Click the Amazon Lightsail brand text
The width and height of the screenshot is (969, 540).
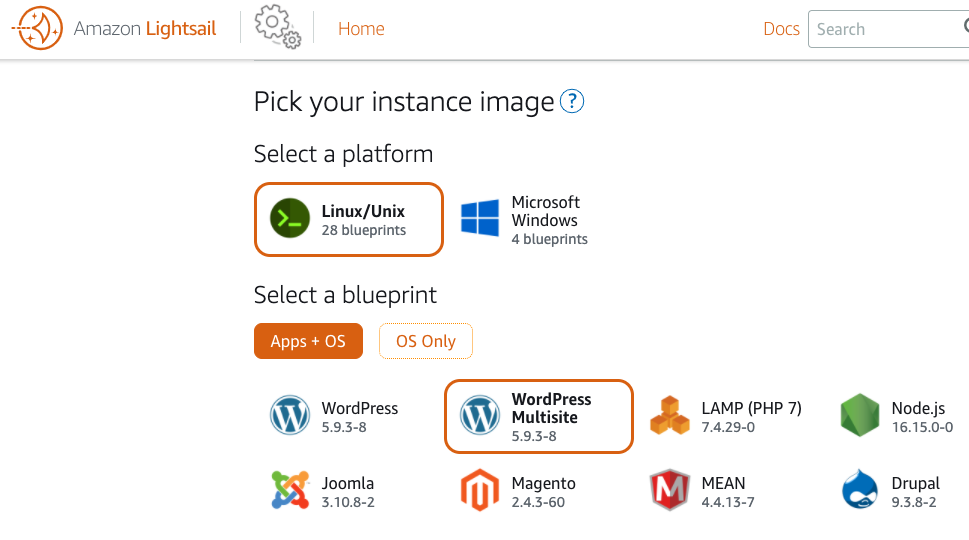click(x=145, y=28)
